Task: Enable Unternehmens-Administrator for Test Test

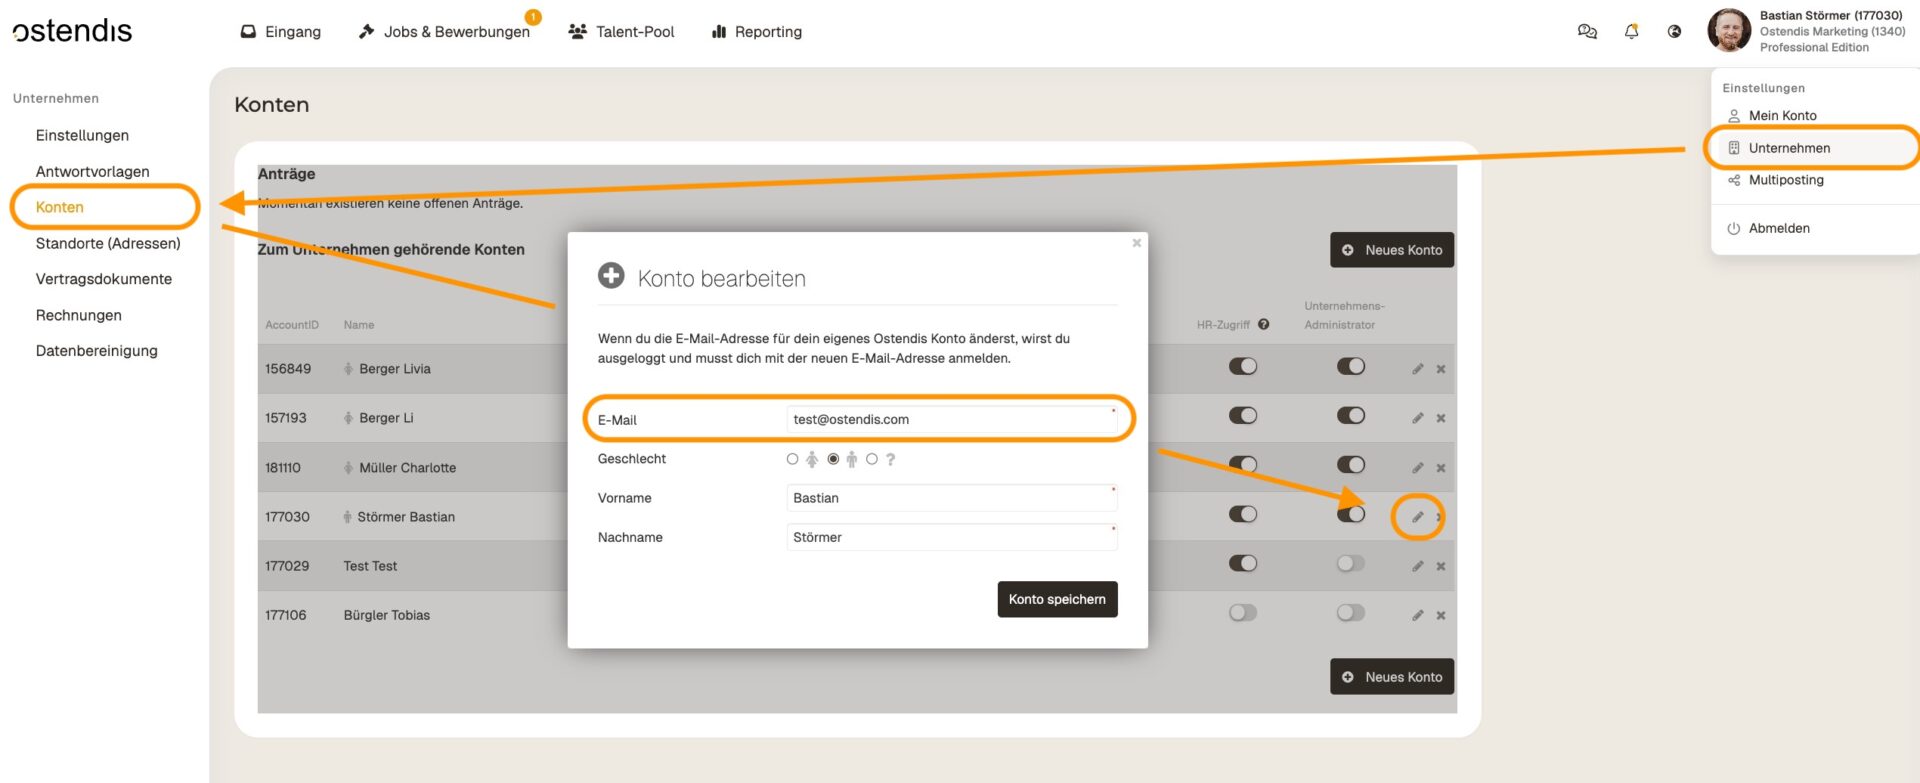Action: coord(1350,564)
